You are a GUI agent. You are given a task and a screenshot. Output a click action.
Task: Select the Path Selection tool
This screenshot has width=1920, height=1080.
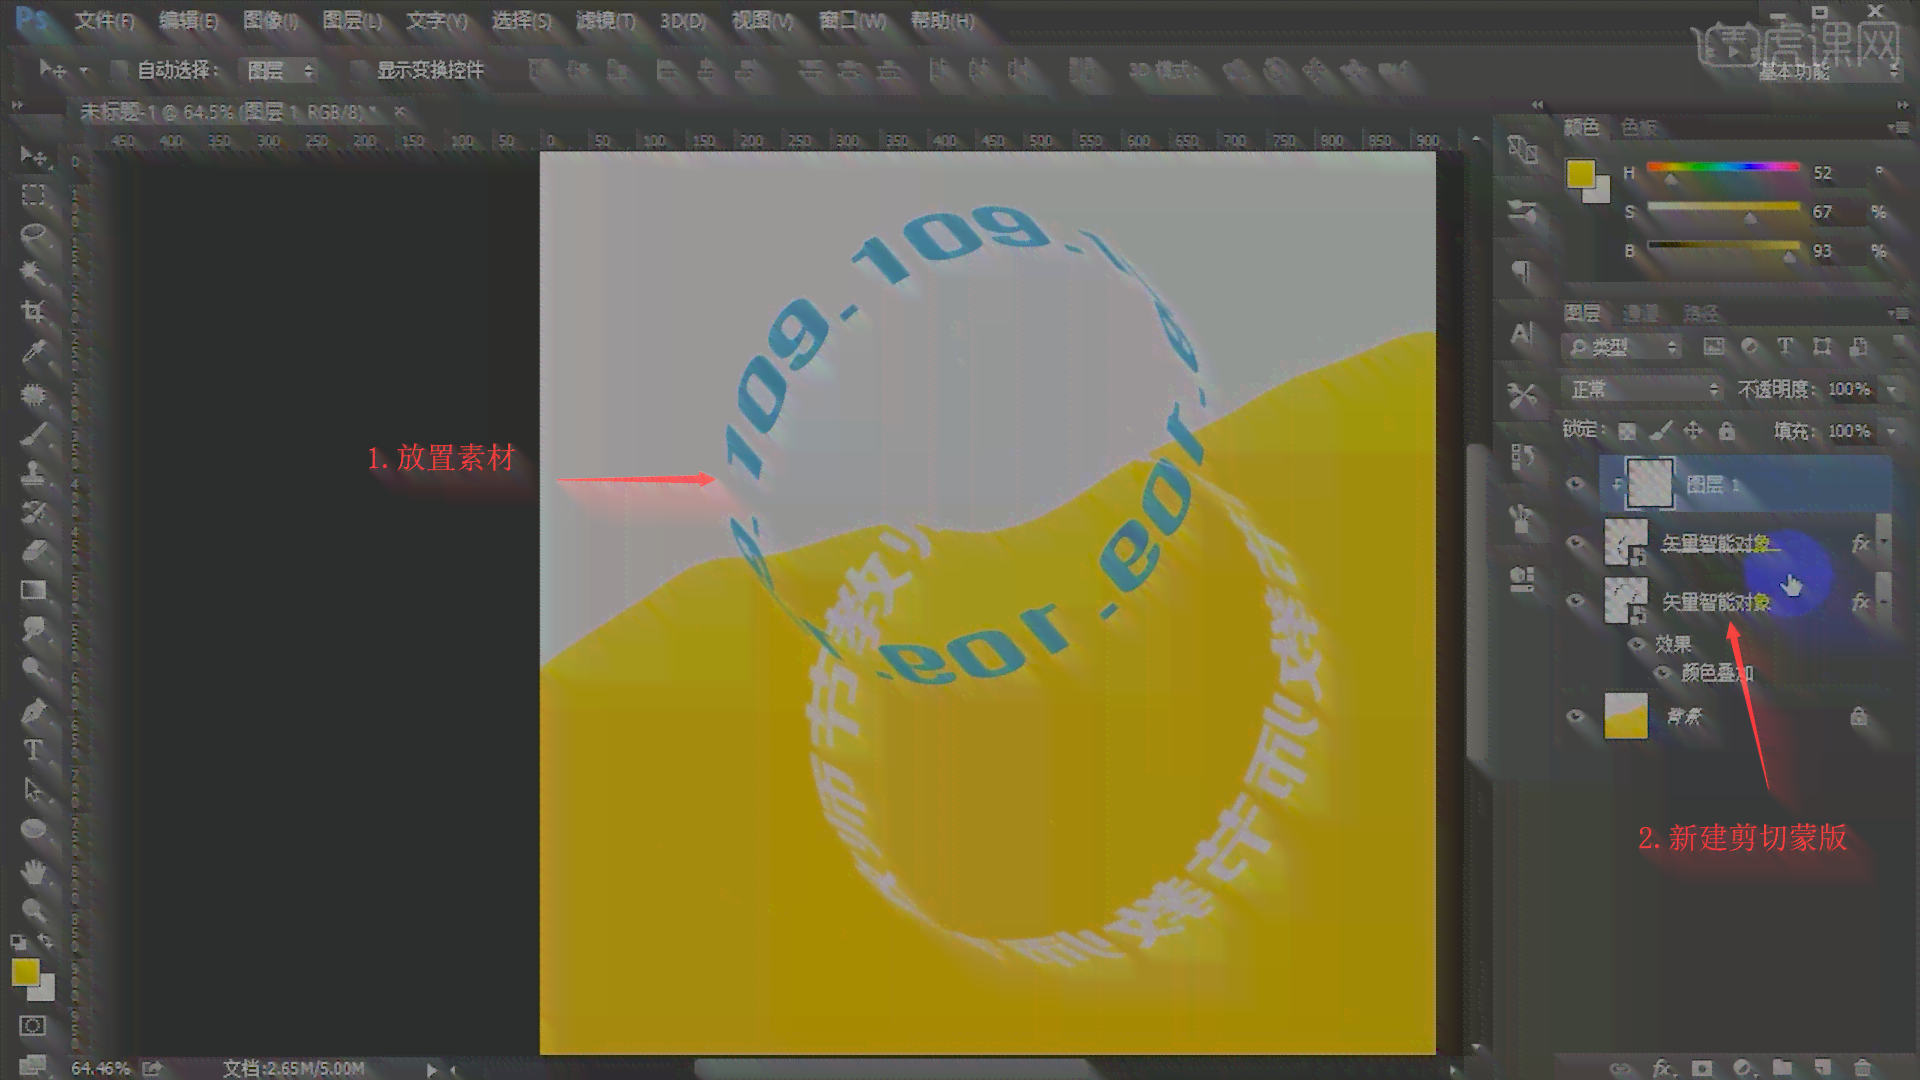click(33, 790)
